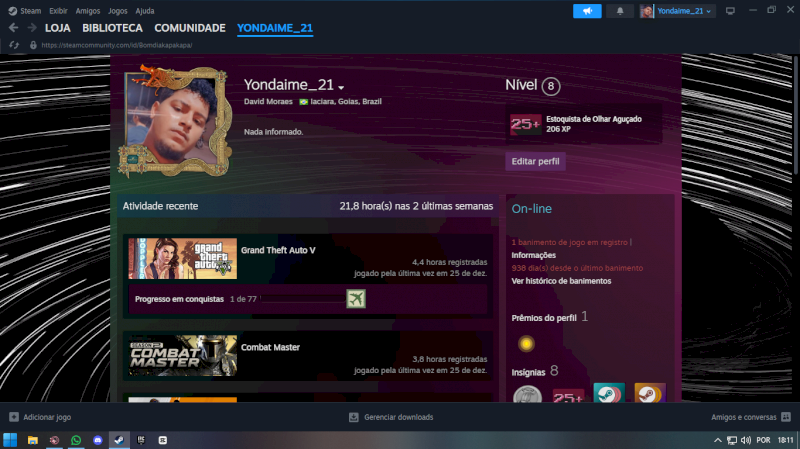Click the download icon by Gerenciar downloads
The image size is (800, 449).
(x=354, y=417)
